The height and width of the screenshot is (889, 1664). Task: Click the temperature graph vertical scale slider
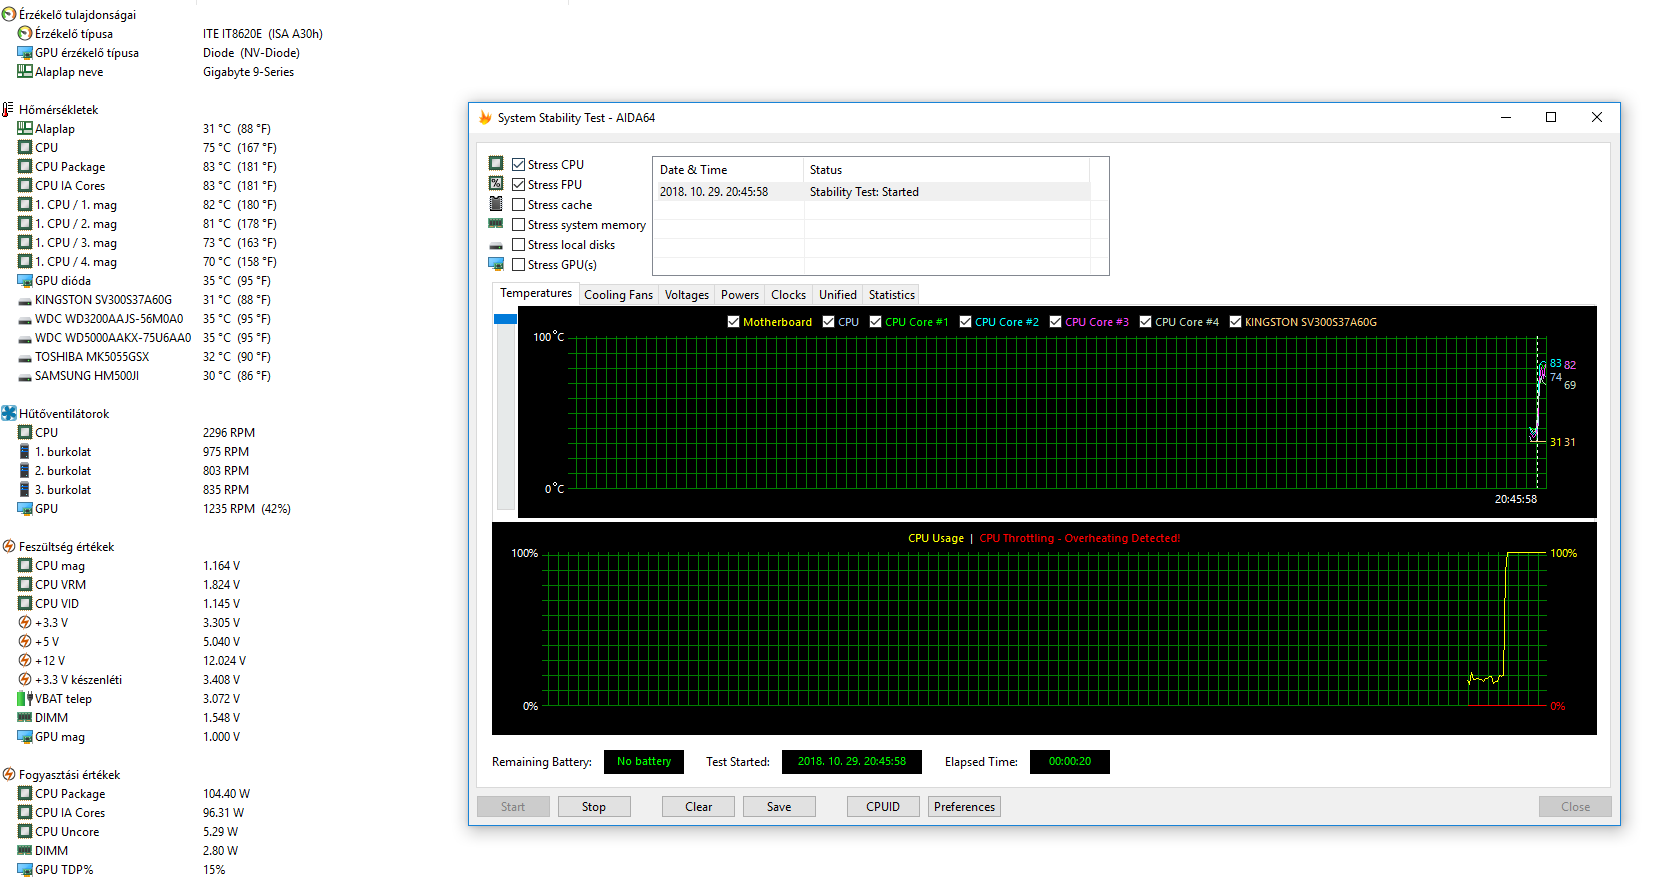pos(506,319)
